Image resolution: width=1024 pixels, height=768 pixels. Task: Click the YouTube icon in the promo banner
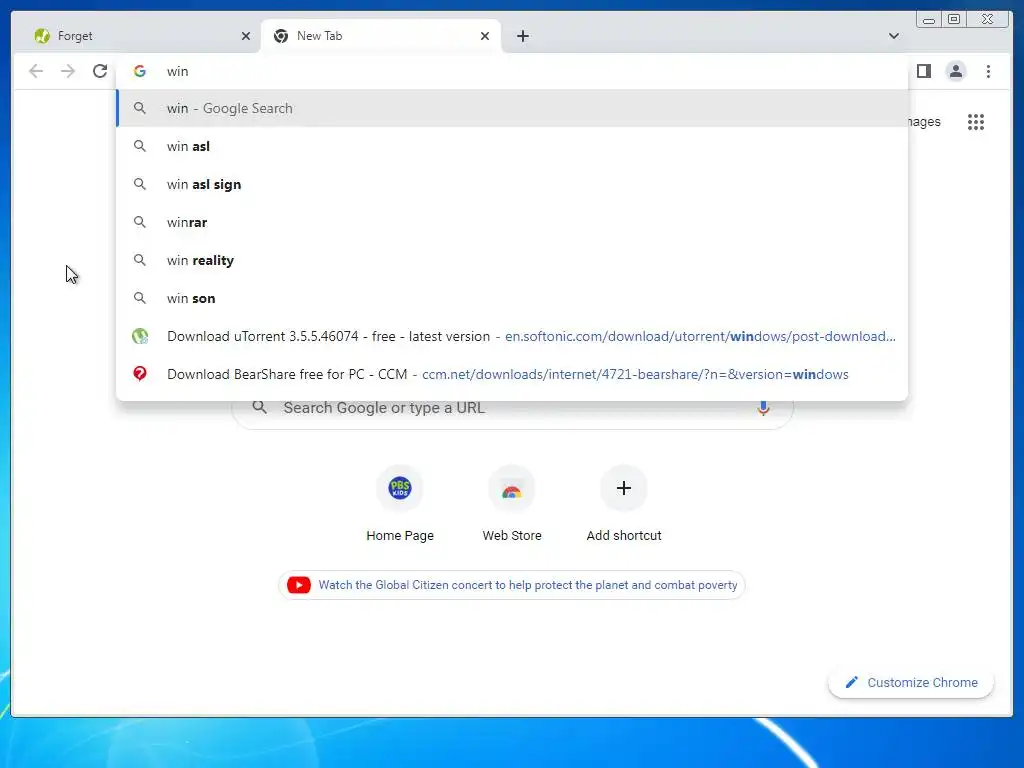coord(299,585)
